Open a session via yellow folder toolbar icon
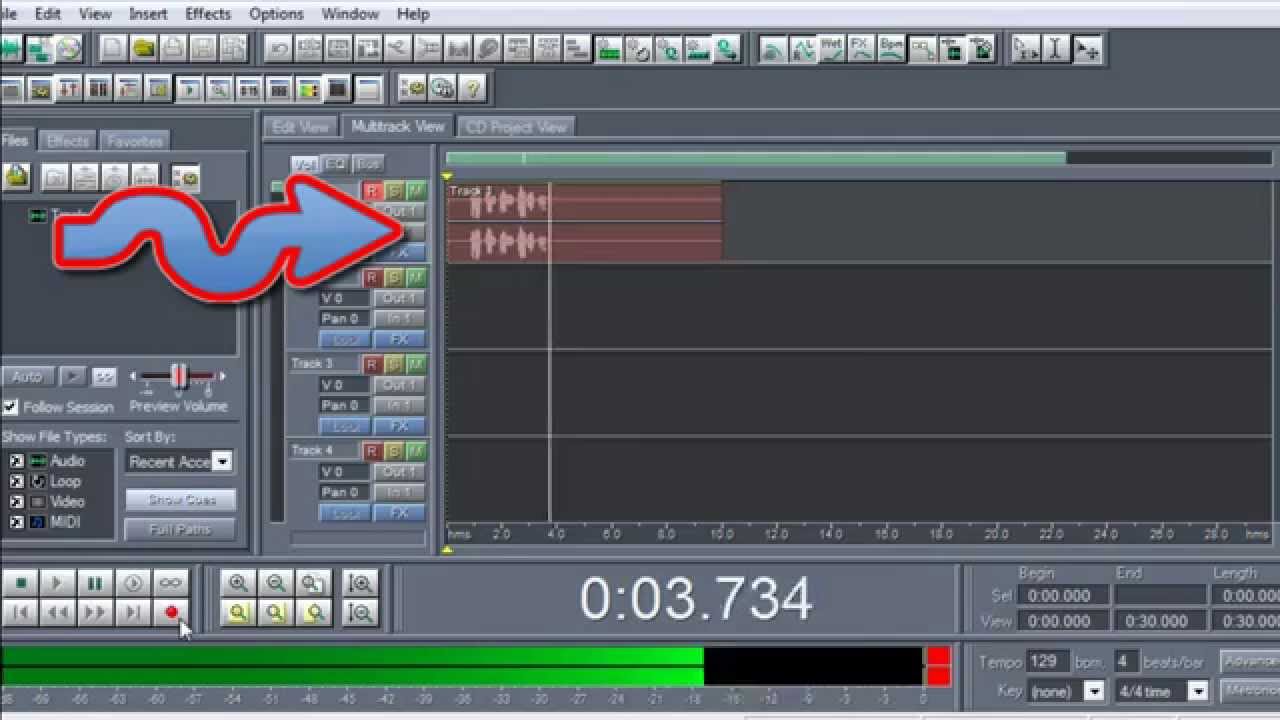Image resolution: width=1280 pixels, height=720 pixels. 143,48
